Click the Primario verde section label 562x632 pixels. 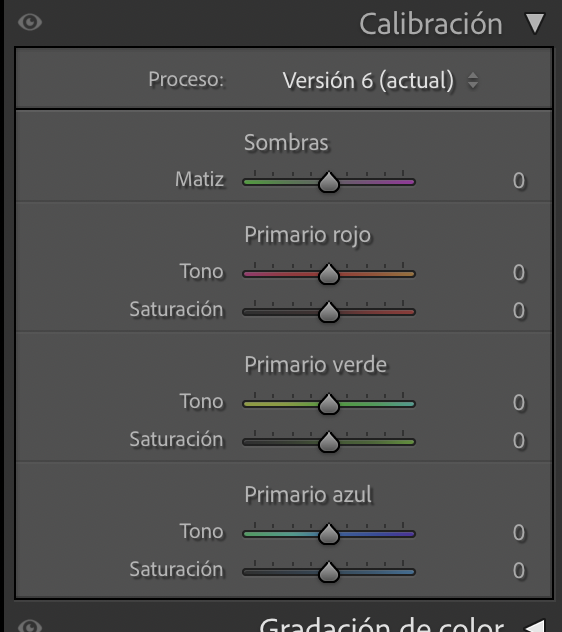tap(315, 364)
